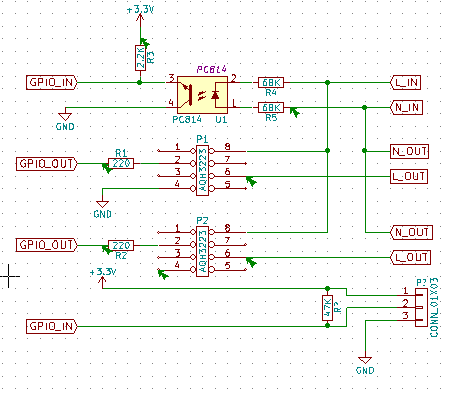The image size is (452, 394).
Task: Click the R1 220 resistor
Action: tap(121, 163)
